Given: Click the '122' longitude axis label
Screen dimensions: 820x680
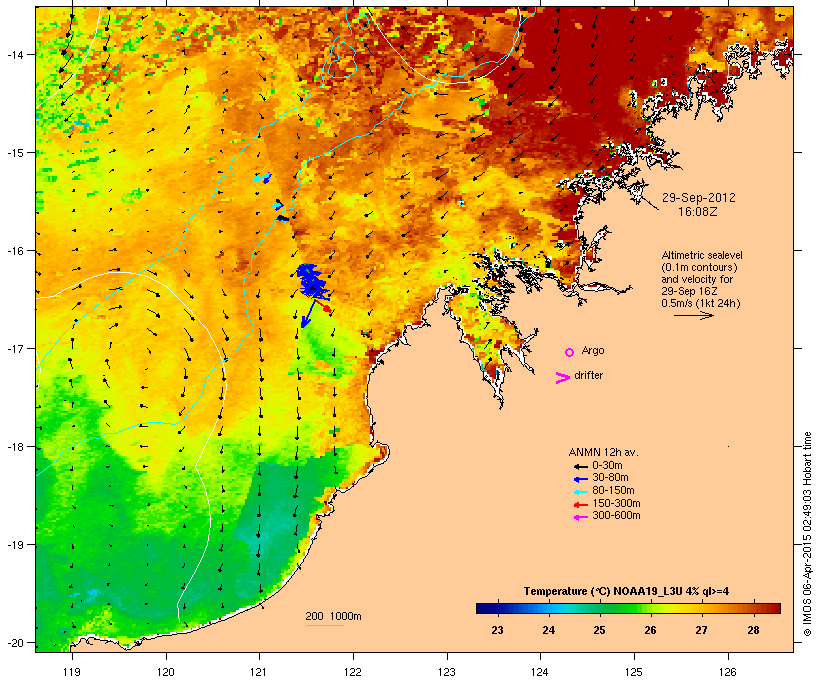Looking at the screenshot, I should tap(353, 672).
